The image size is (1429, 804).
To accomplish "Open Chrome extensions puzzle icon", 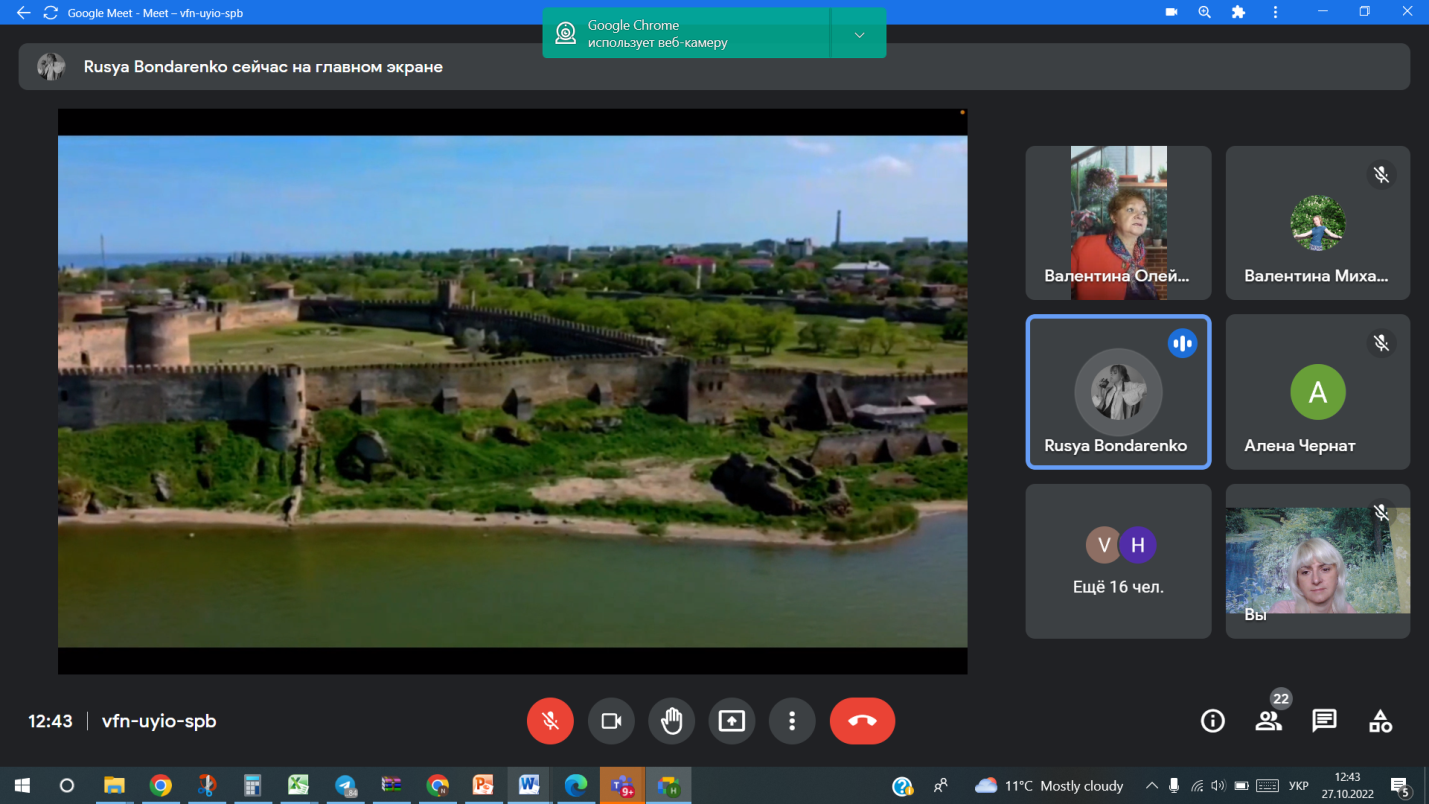I will (x=1238, y=13).
